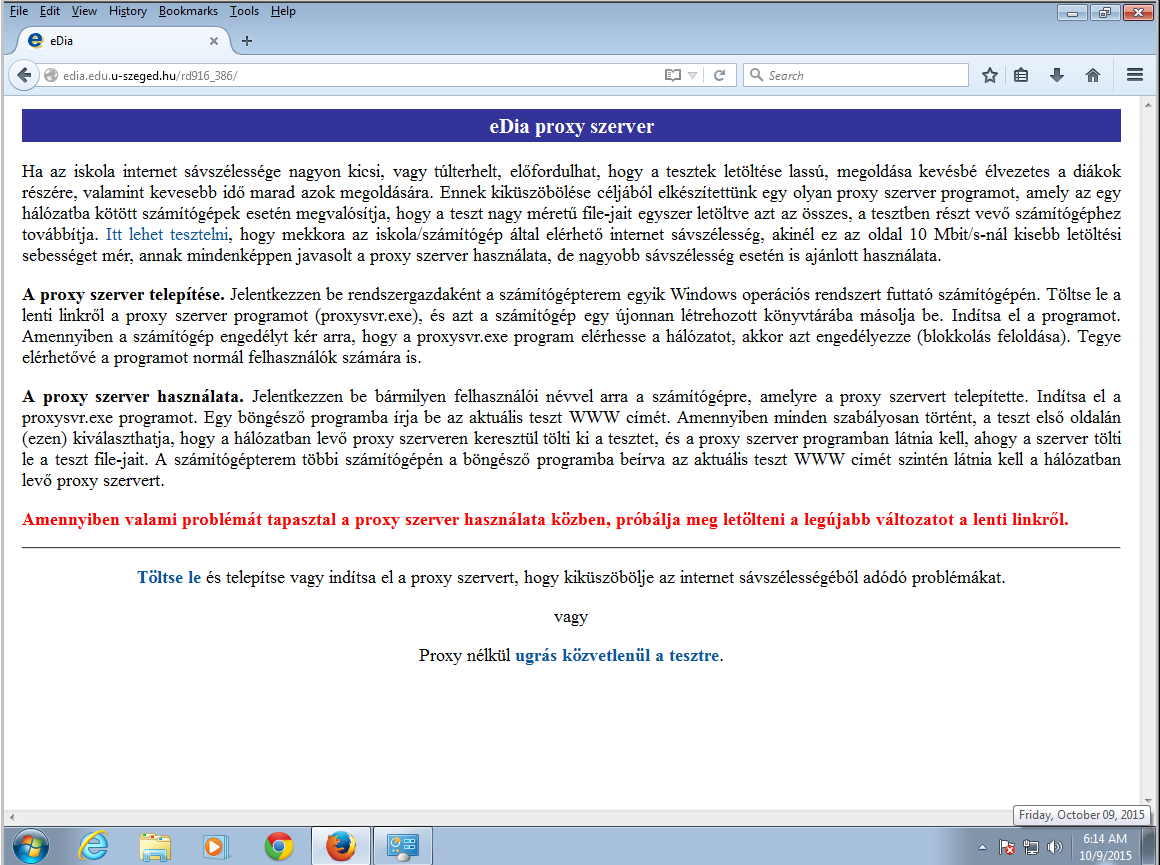Open reader view icon in address bar
Viewport: 1160px width, 865px height.
coord(672,75)
